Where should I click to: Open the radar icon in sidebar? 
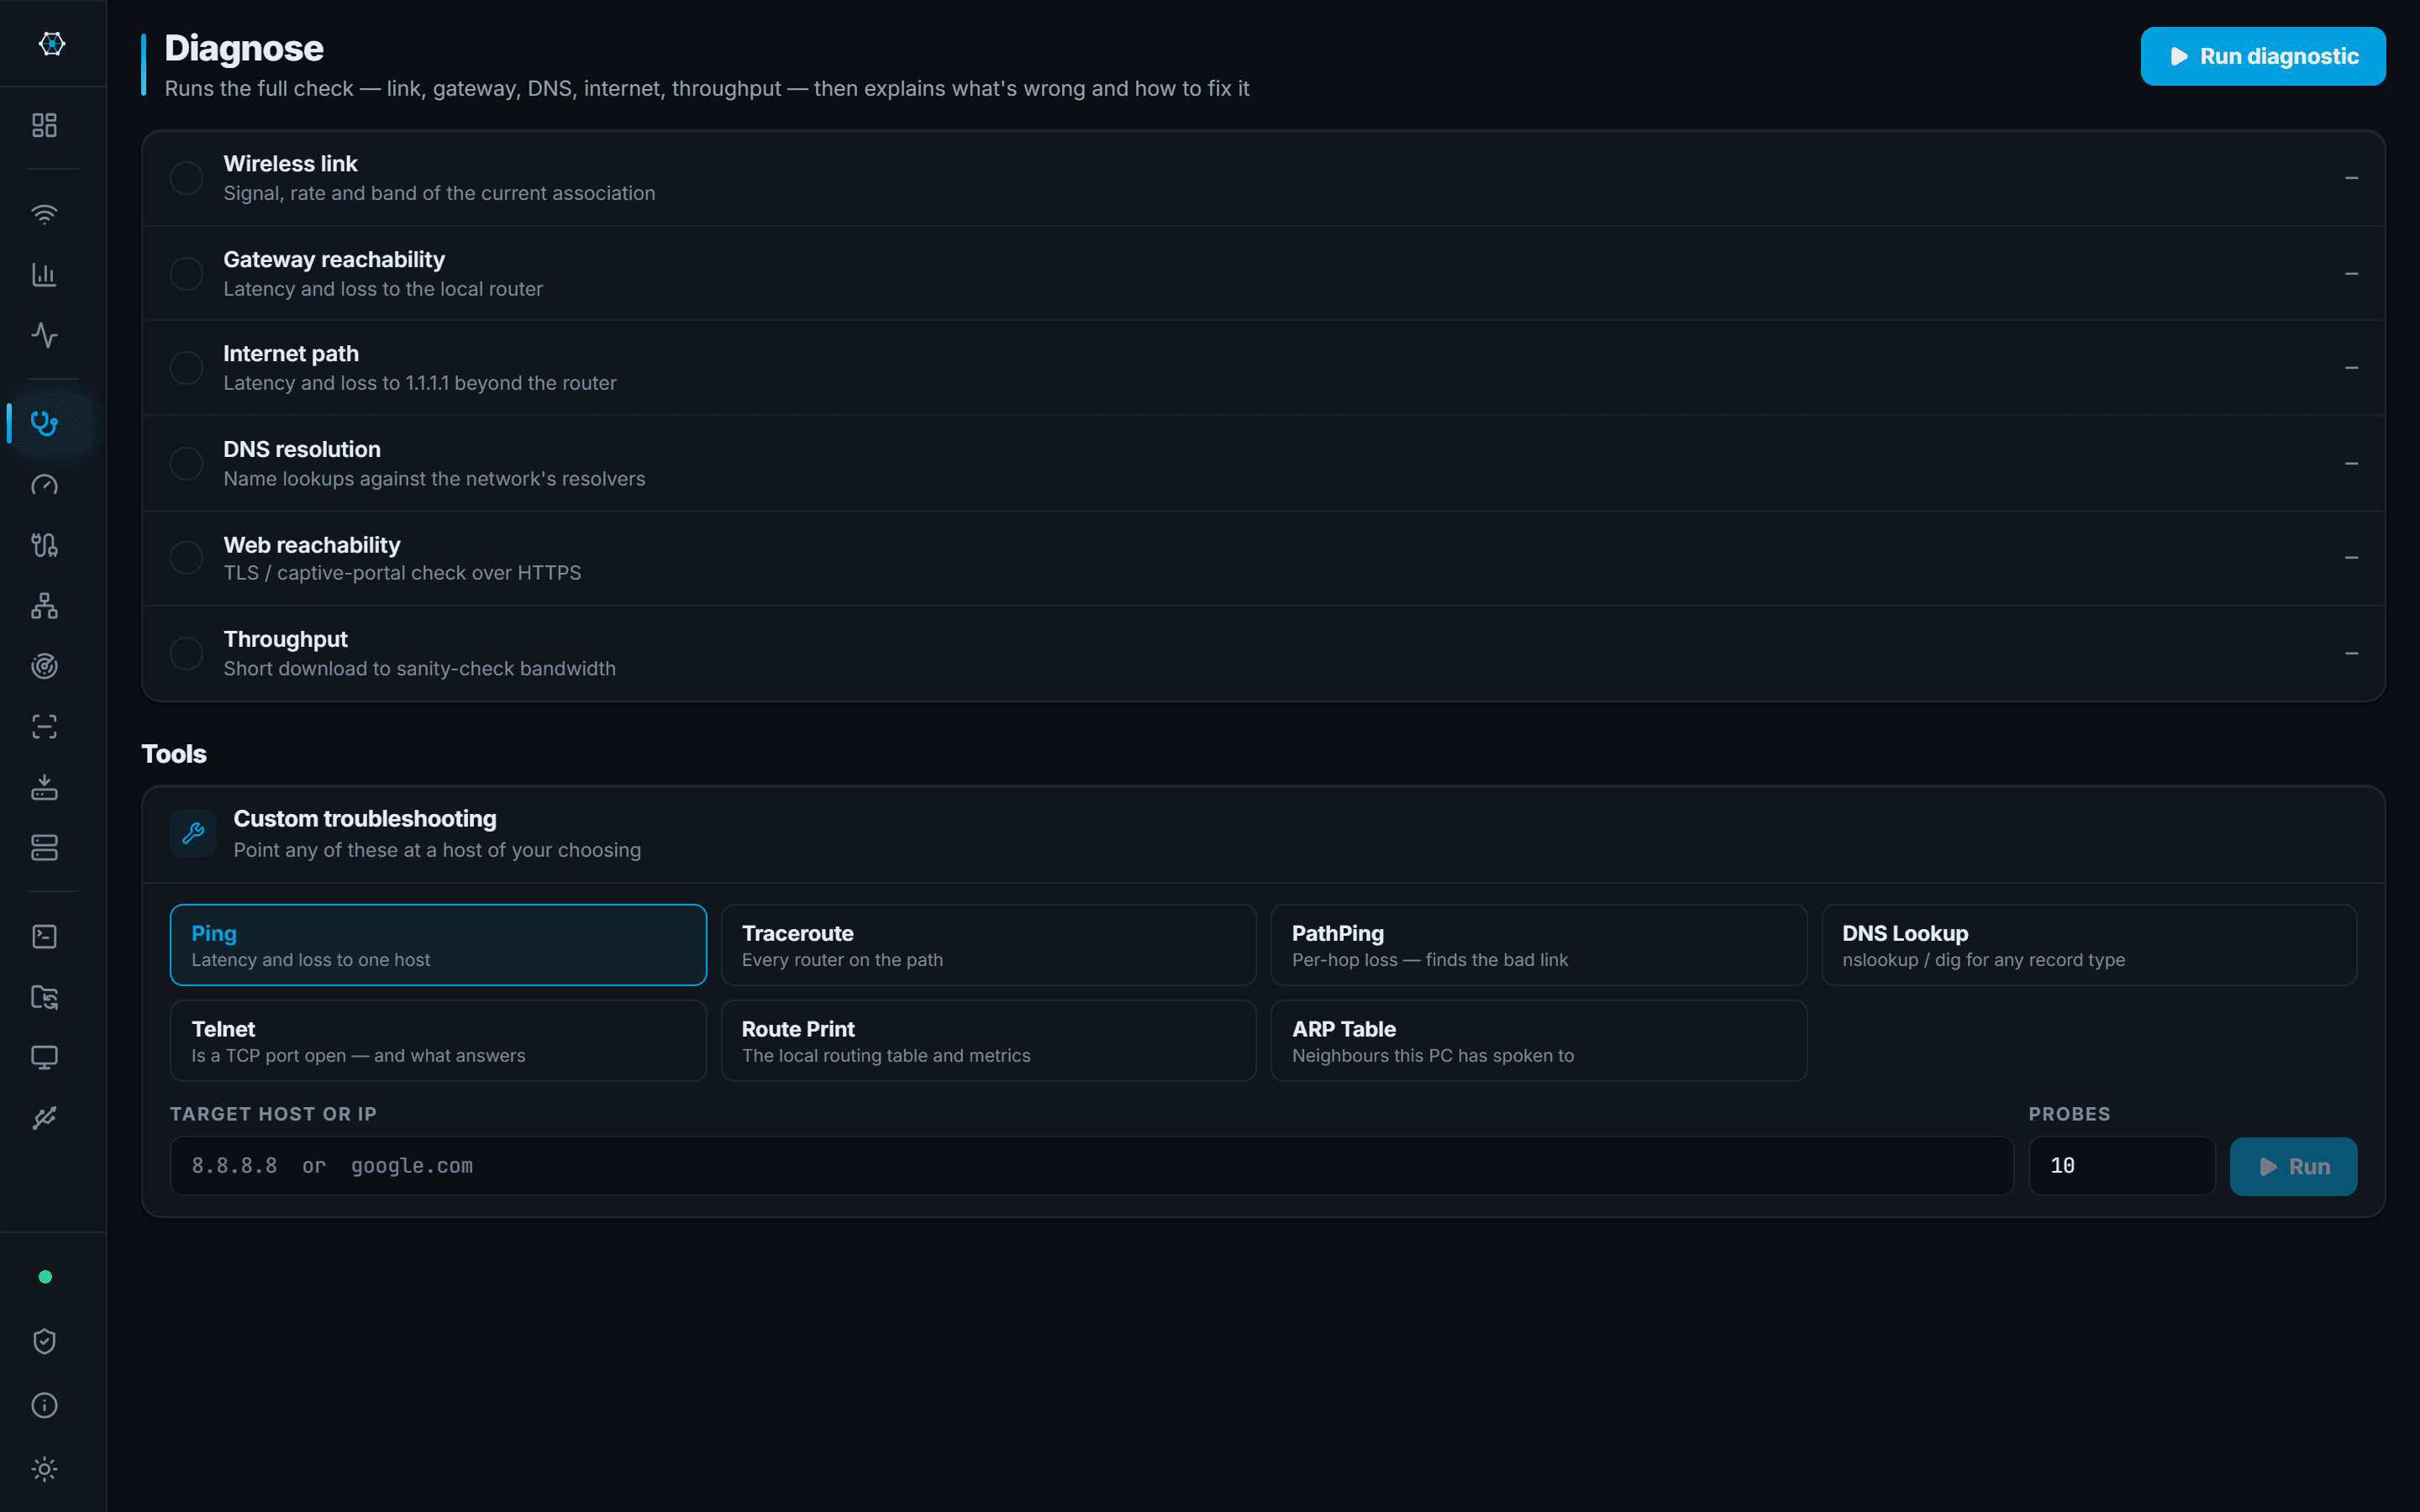tap(44, 666)
